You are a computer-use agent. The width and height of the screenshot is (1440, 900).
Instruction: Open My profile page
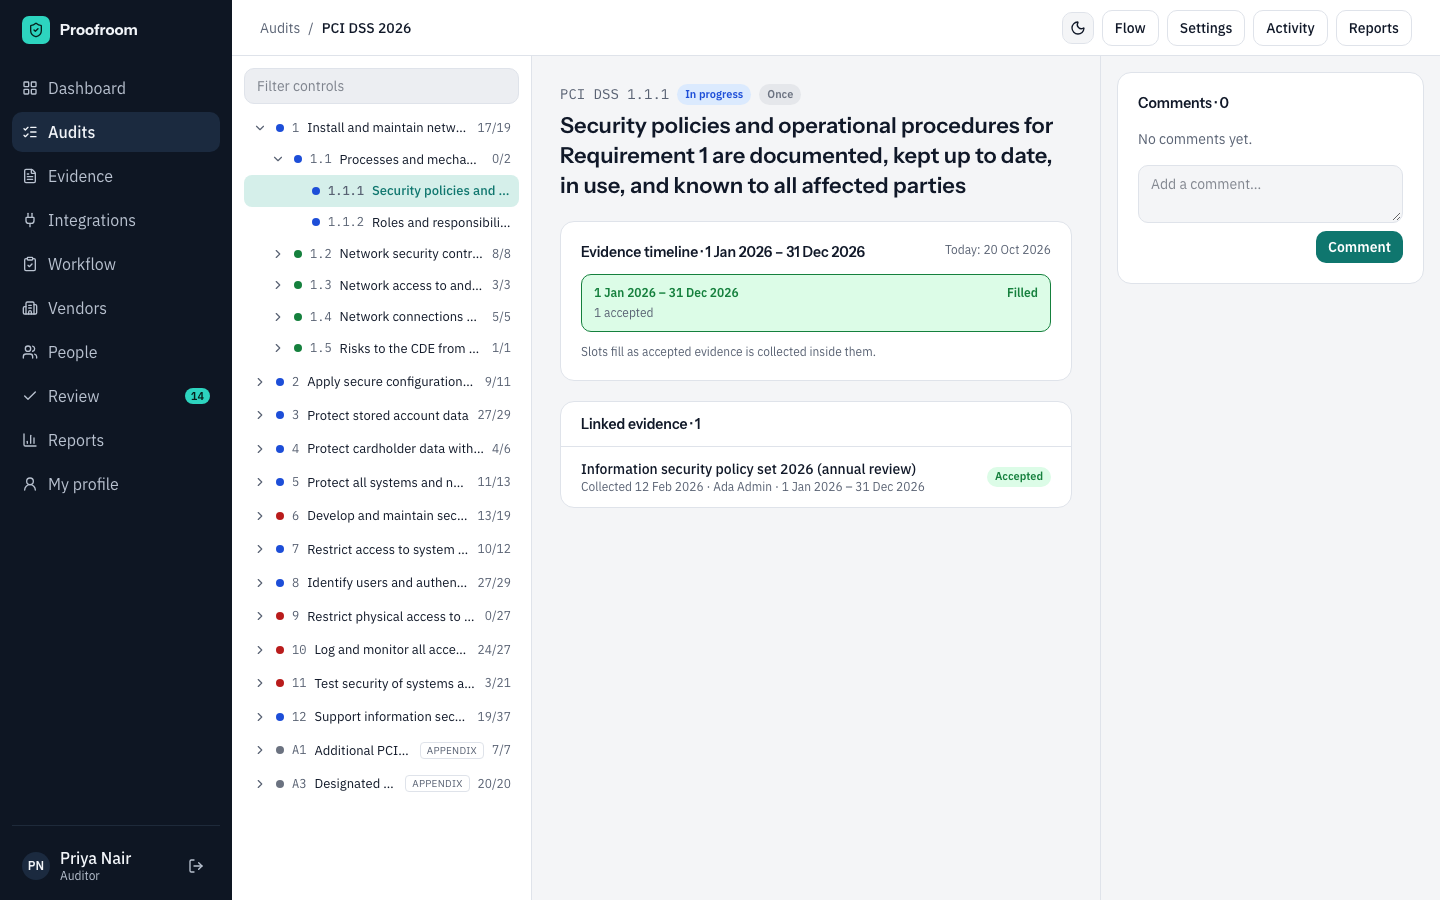click(116, 484)
